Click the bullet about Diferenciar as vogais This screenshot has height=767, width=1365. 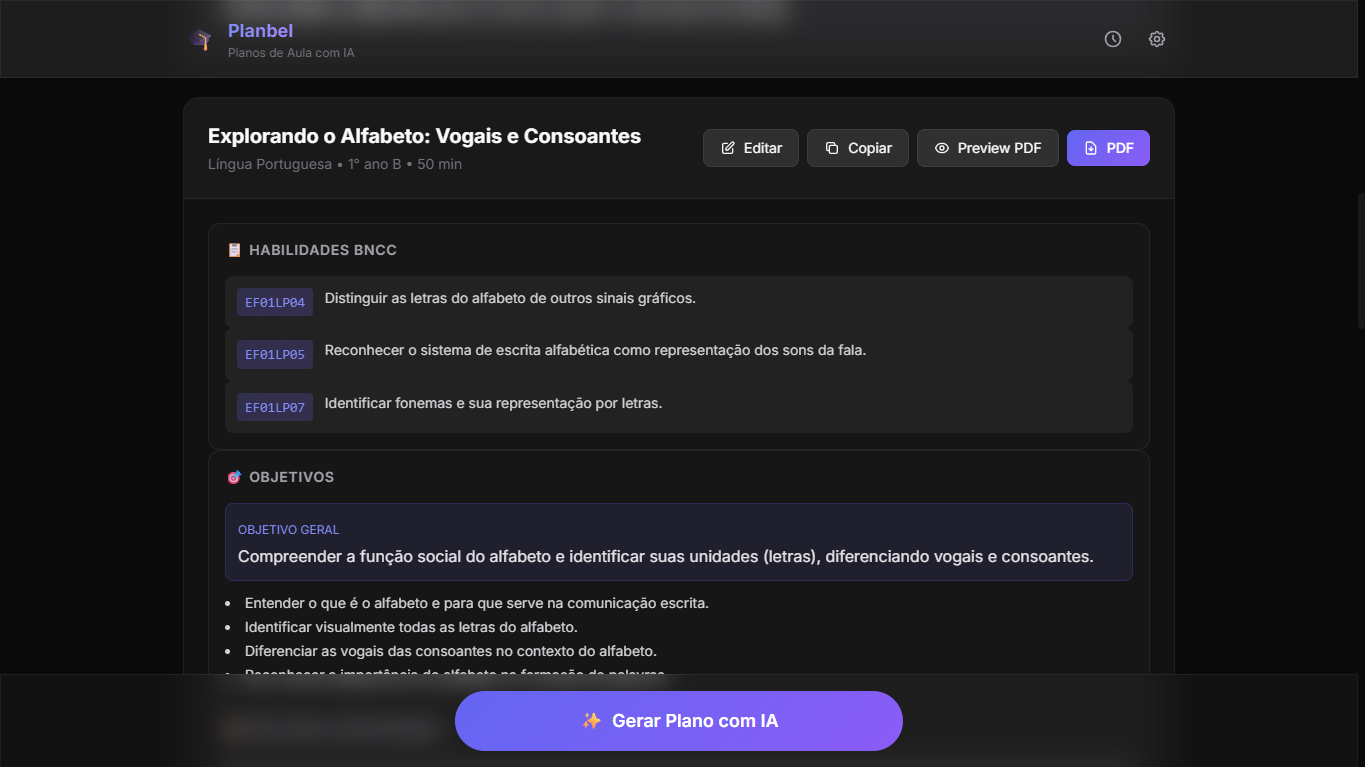(450, 651)
